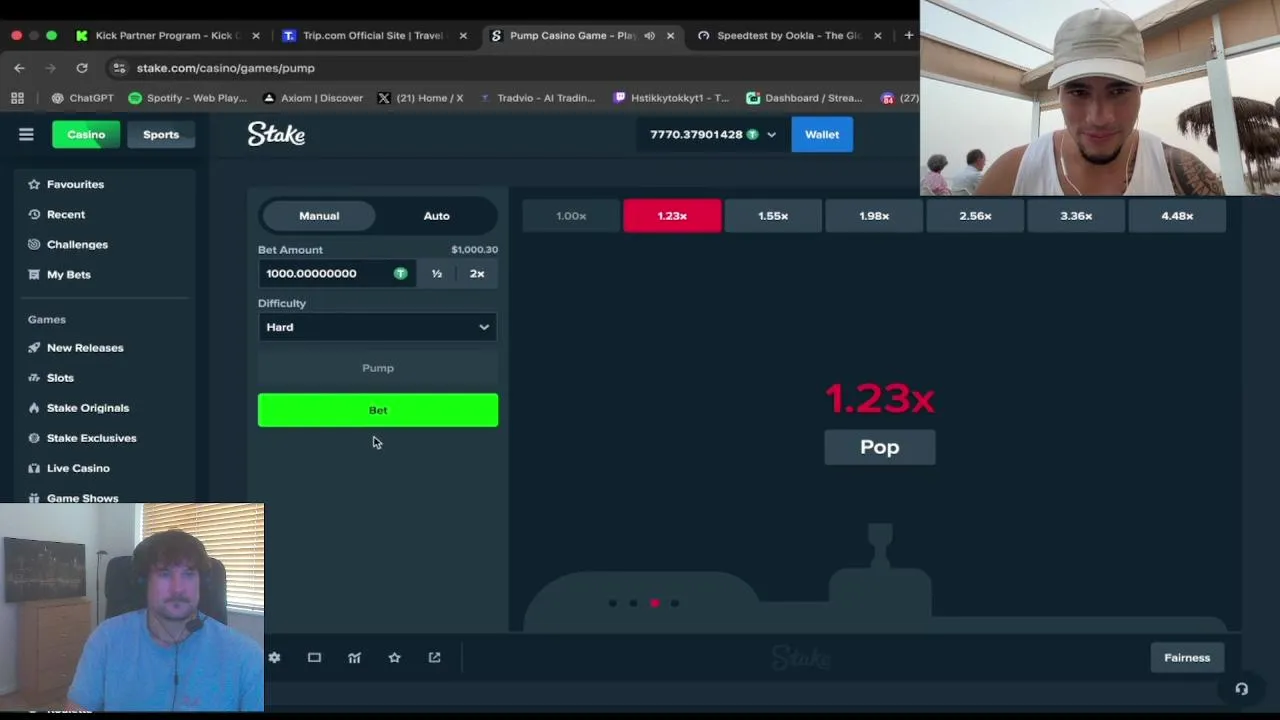Click the tether currency icon in bet amount
Image resolution: width=1280 pixels, height=720 pixels.
coord(400,273)
